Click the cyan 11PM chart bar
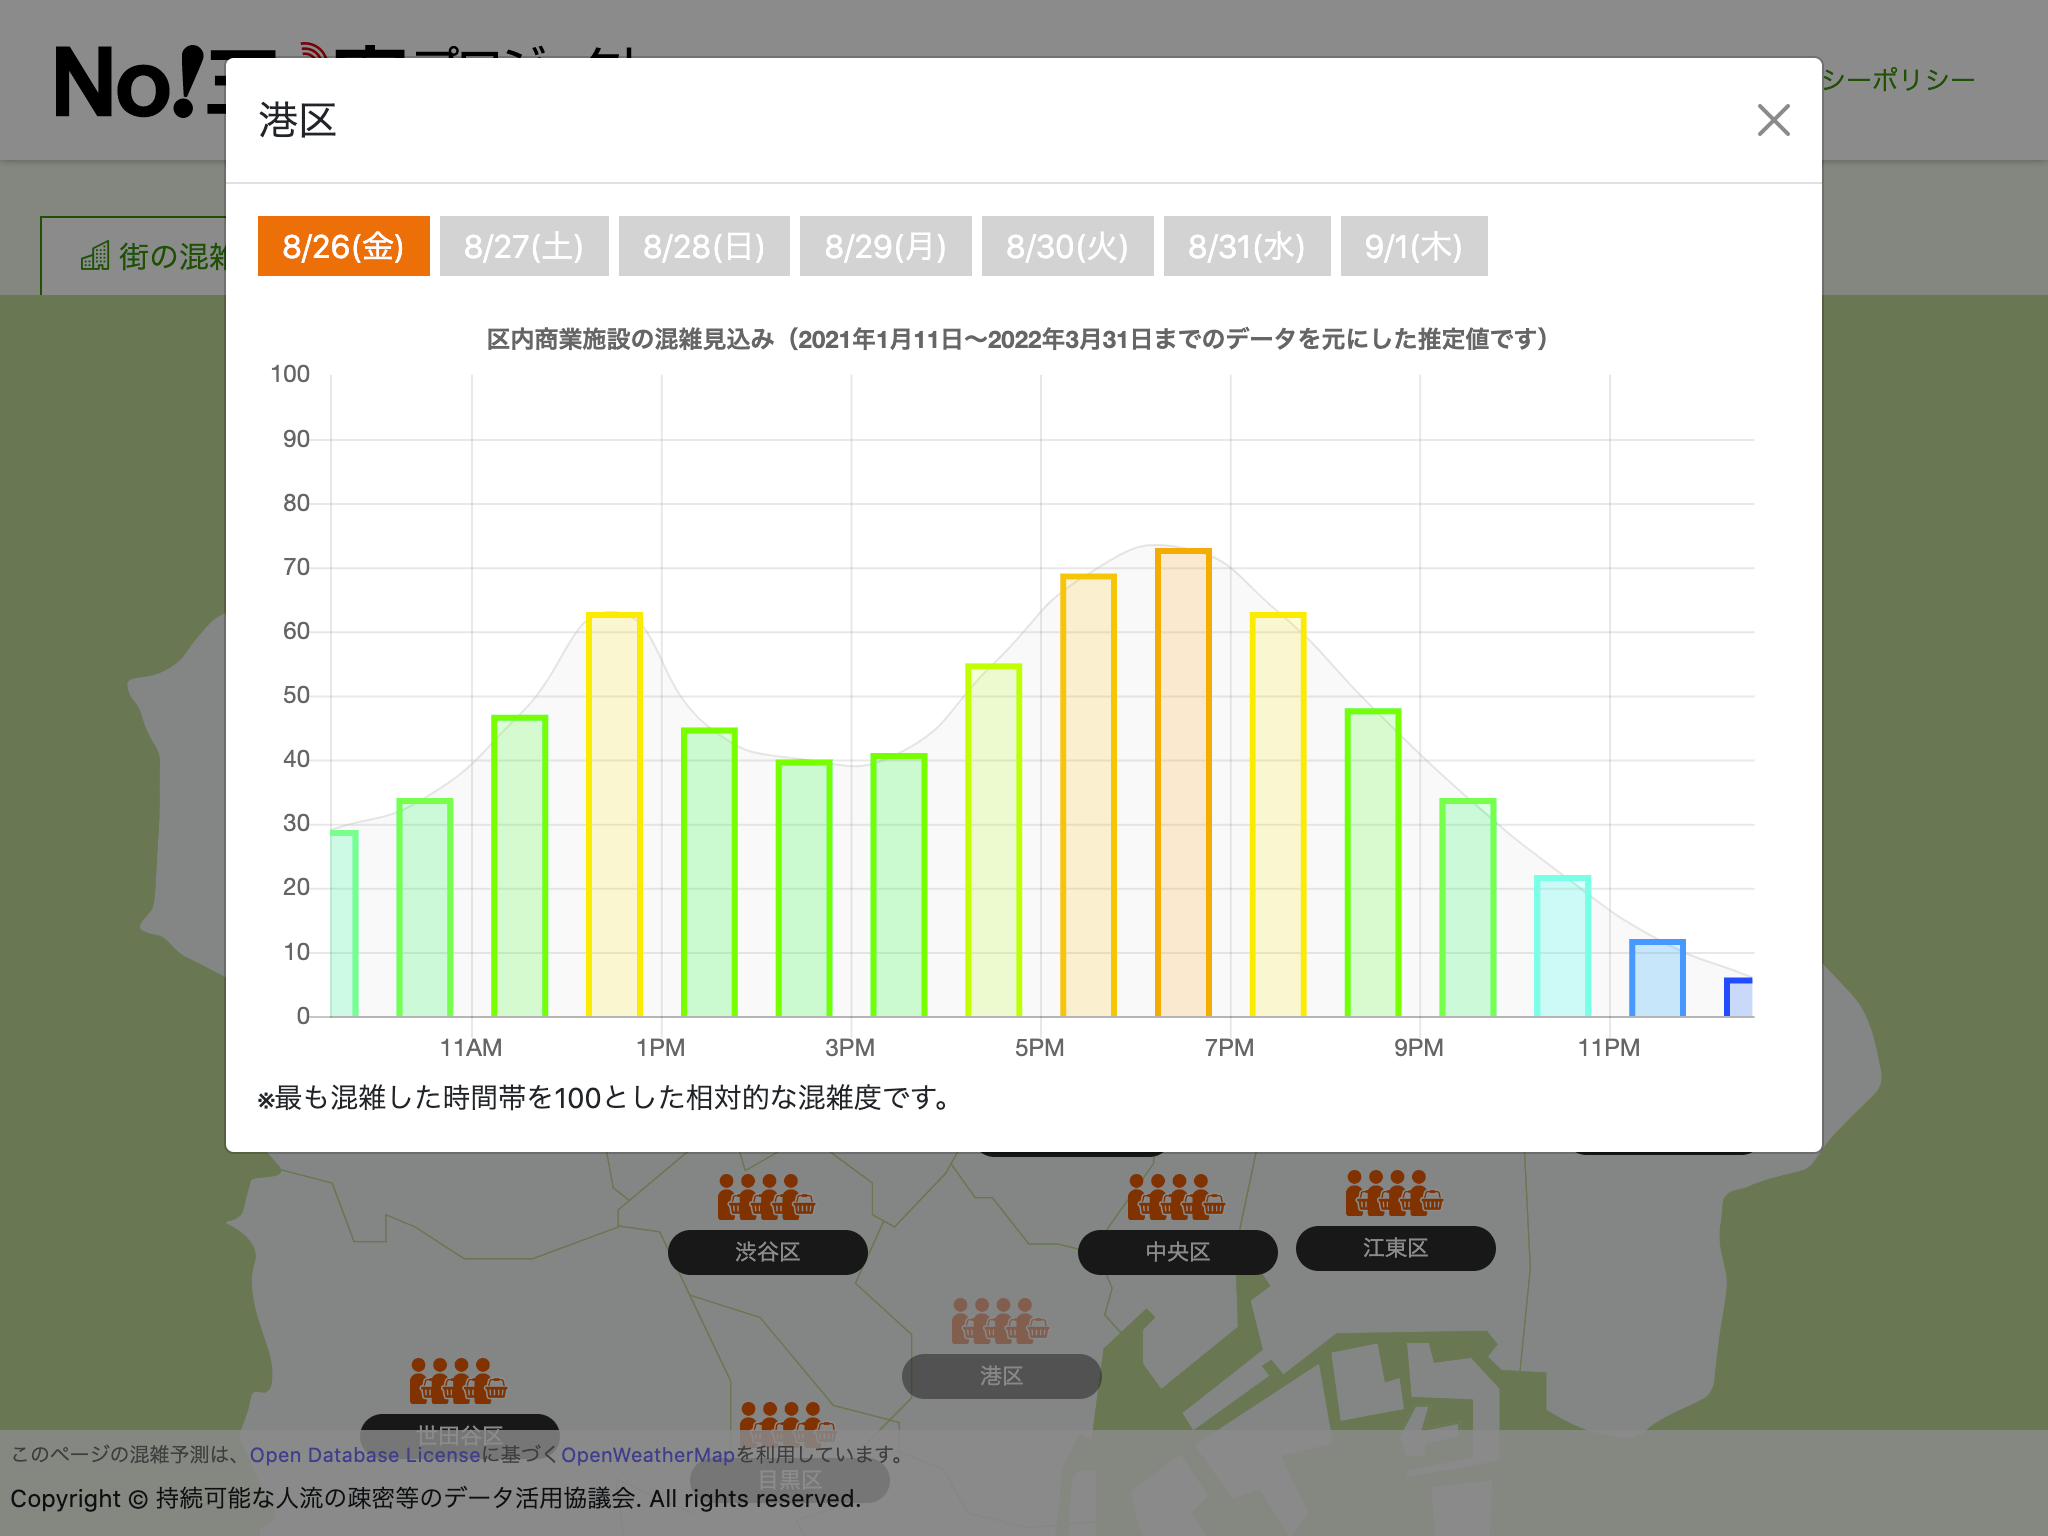This screenshot has height=1536, width=2048. 1562,947
